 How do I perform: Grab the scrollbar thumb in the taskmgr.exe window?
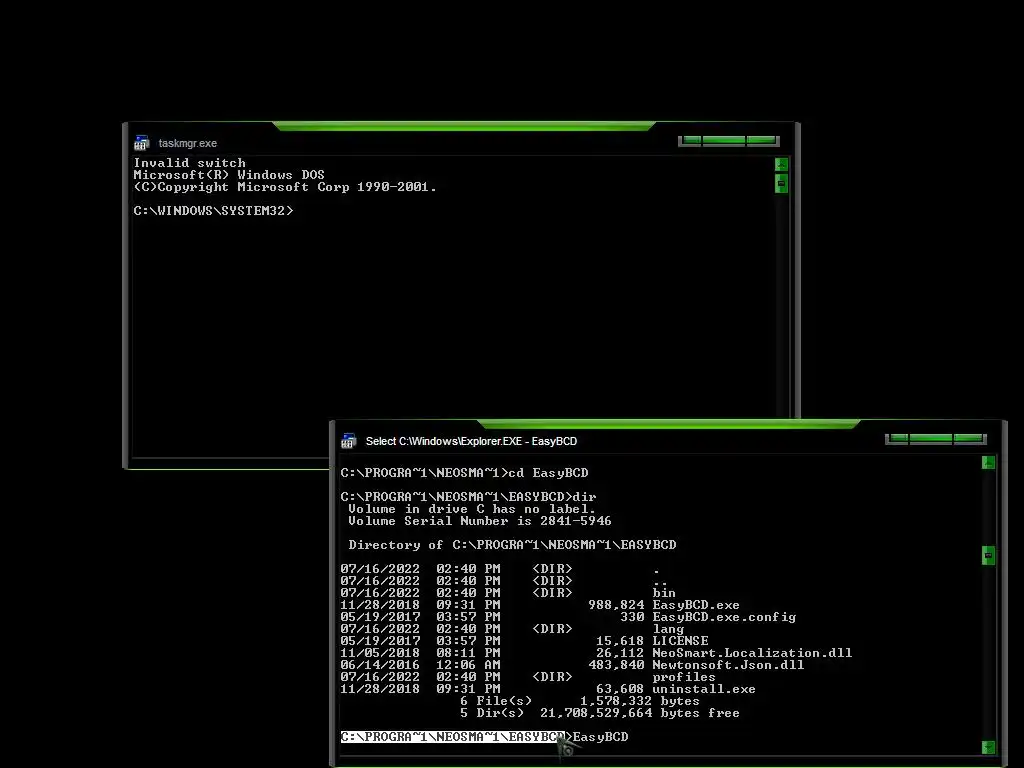point(781,184)
